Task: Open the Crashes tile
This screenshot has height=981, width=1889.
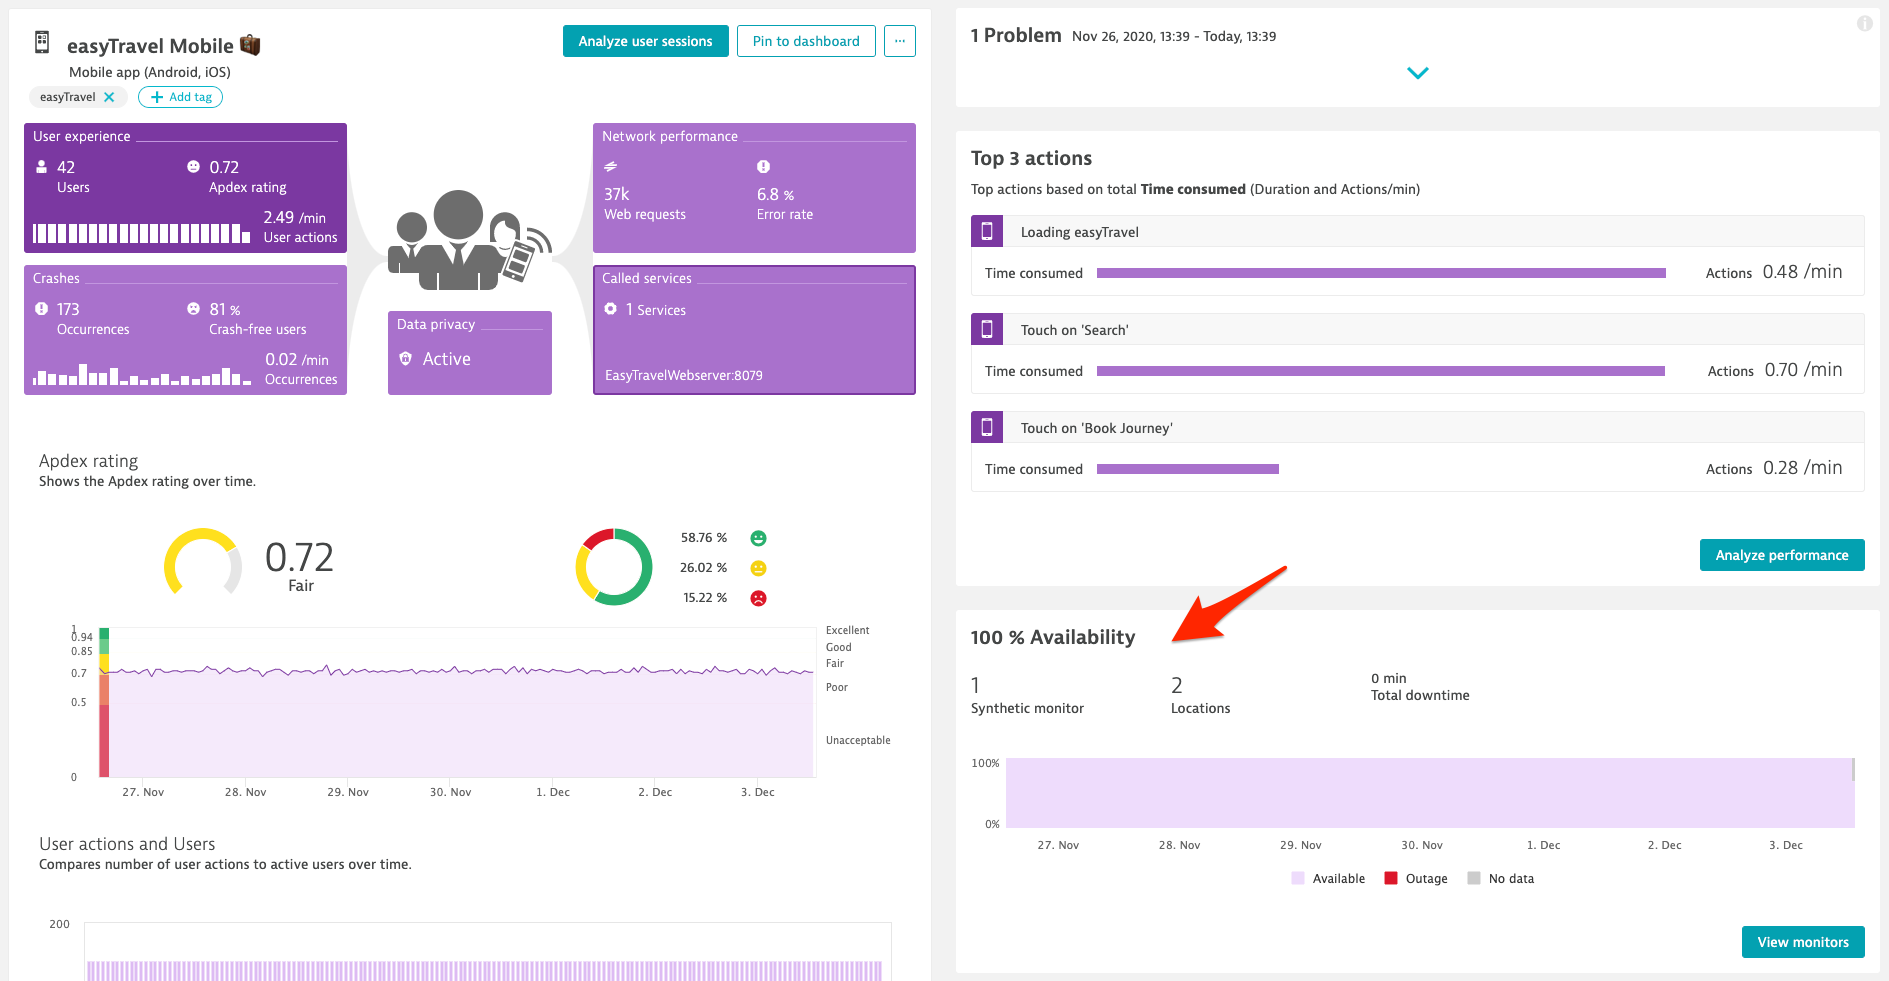Action: [x=185, y=330]
